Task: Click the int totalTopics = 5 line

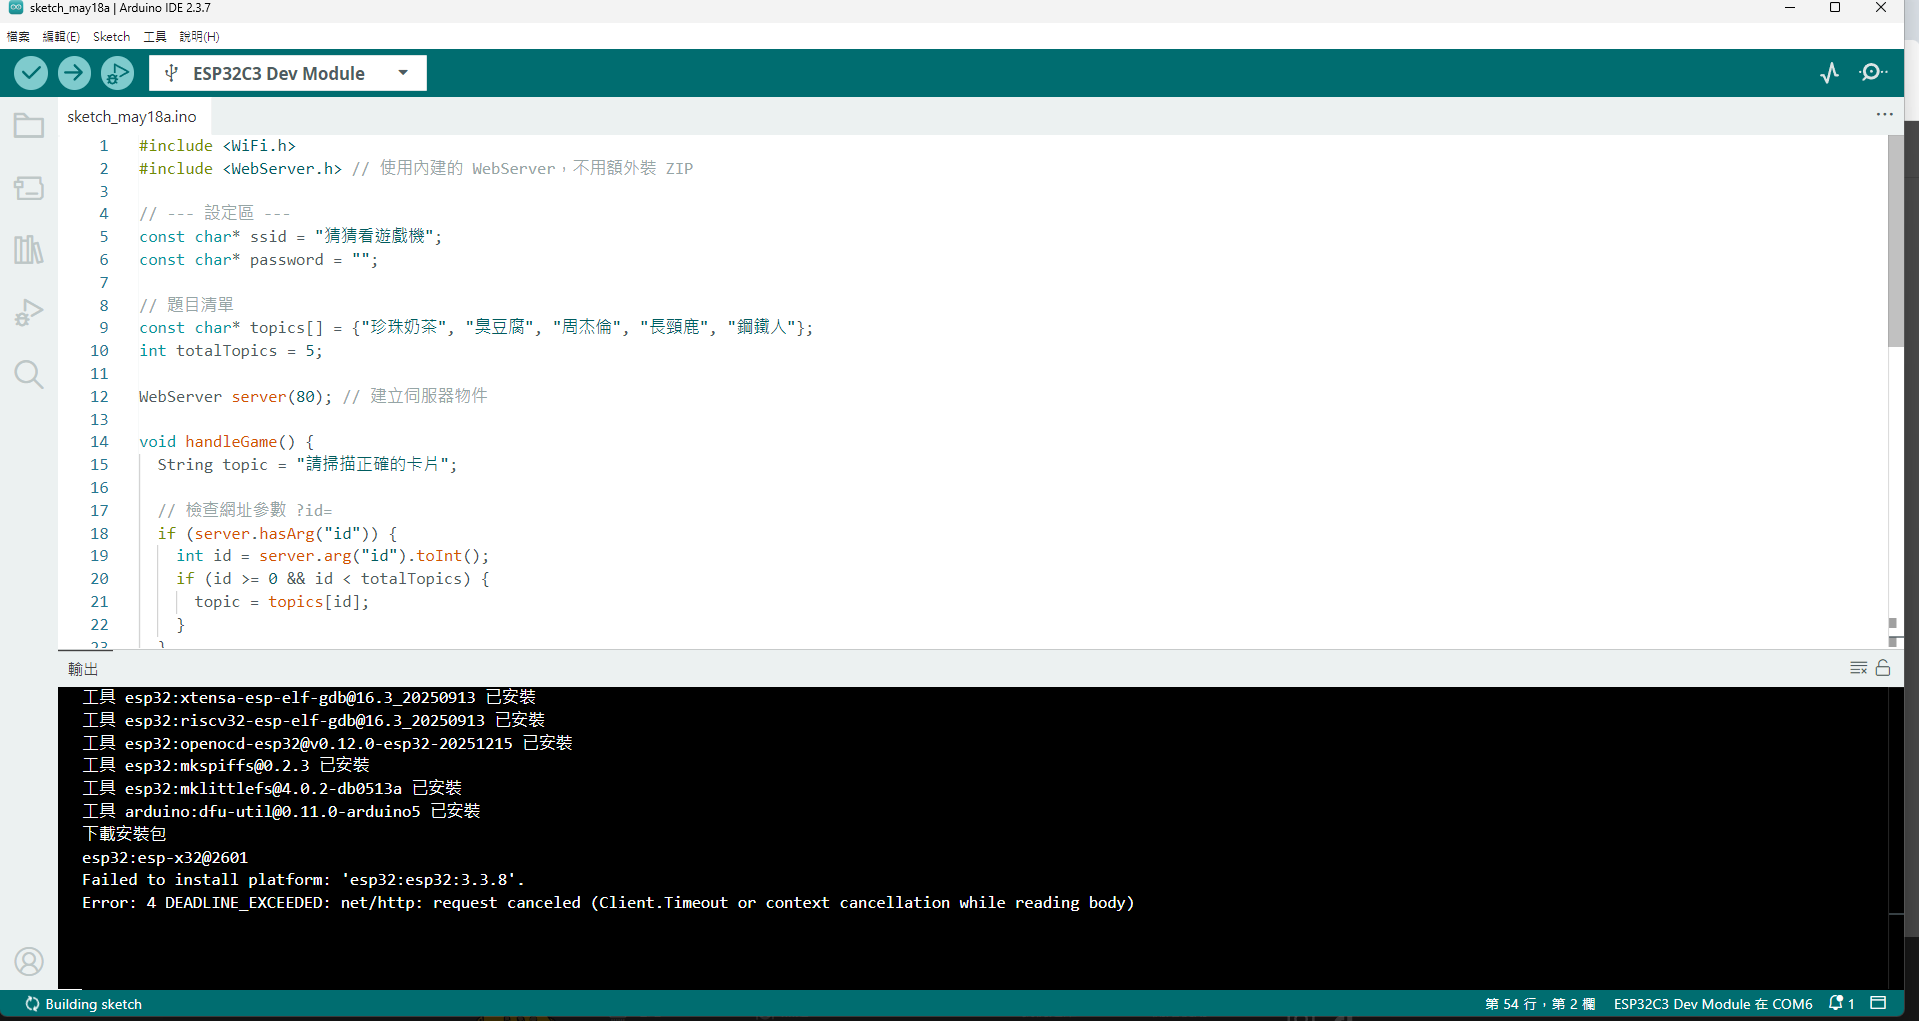Action: (x=230, y=351)
